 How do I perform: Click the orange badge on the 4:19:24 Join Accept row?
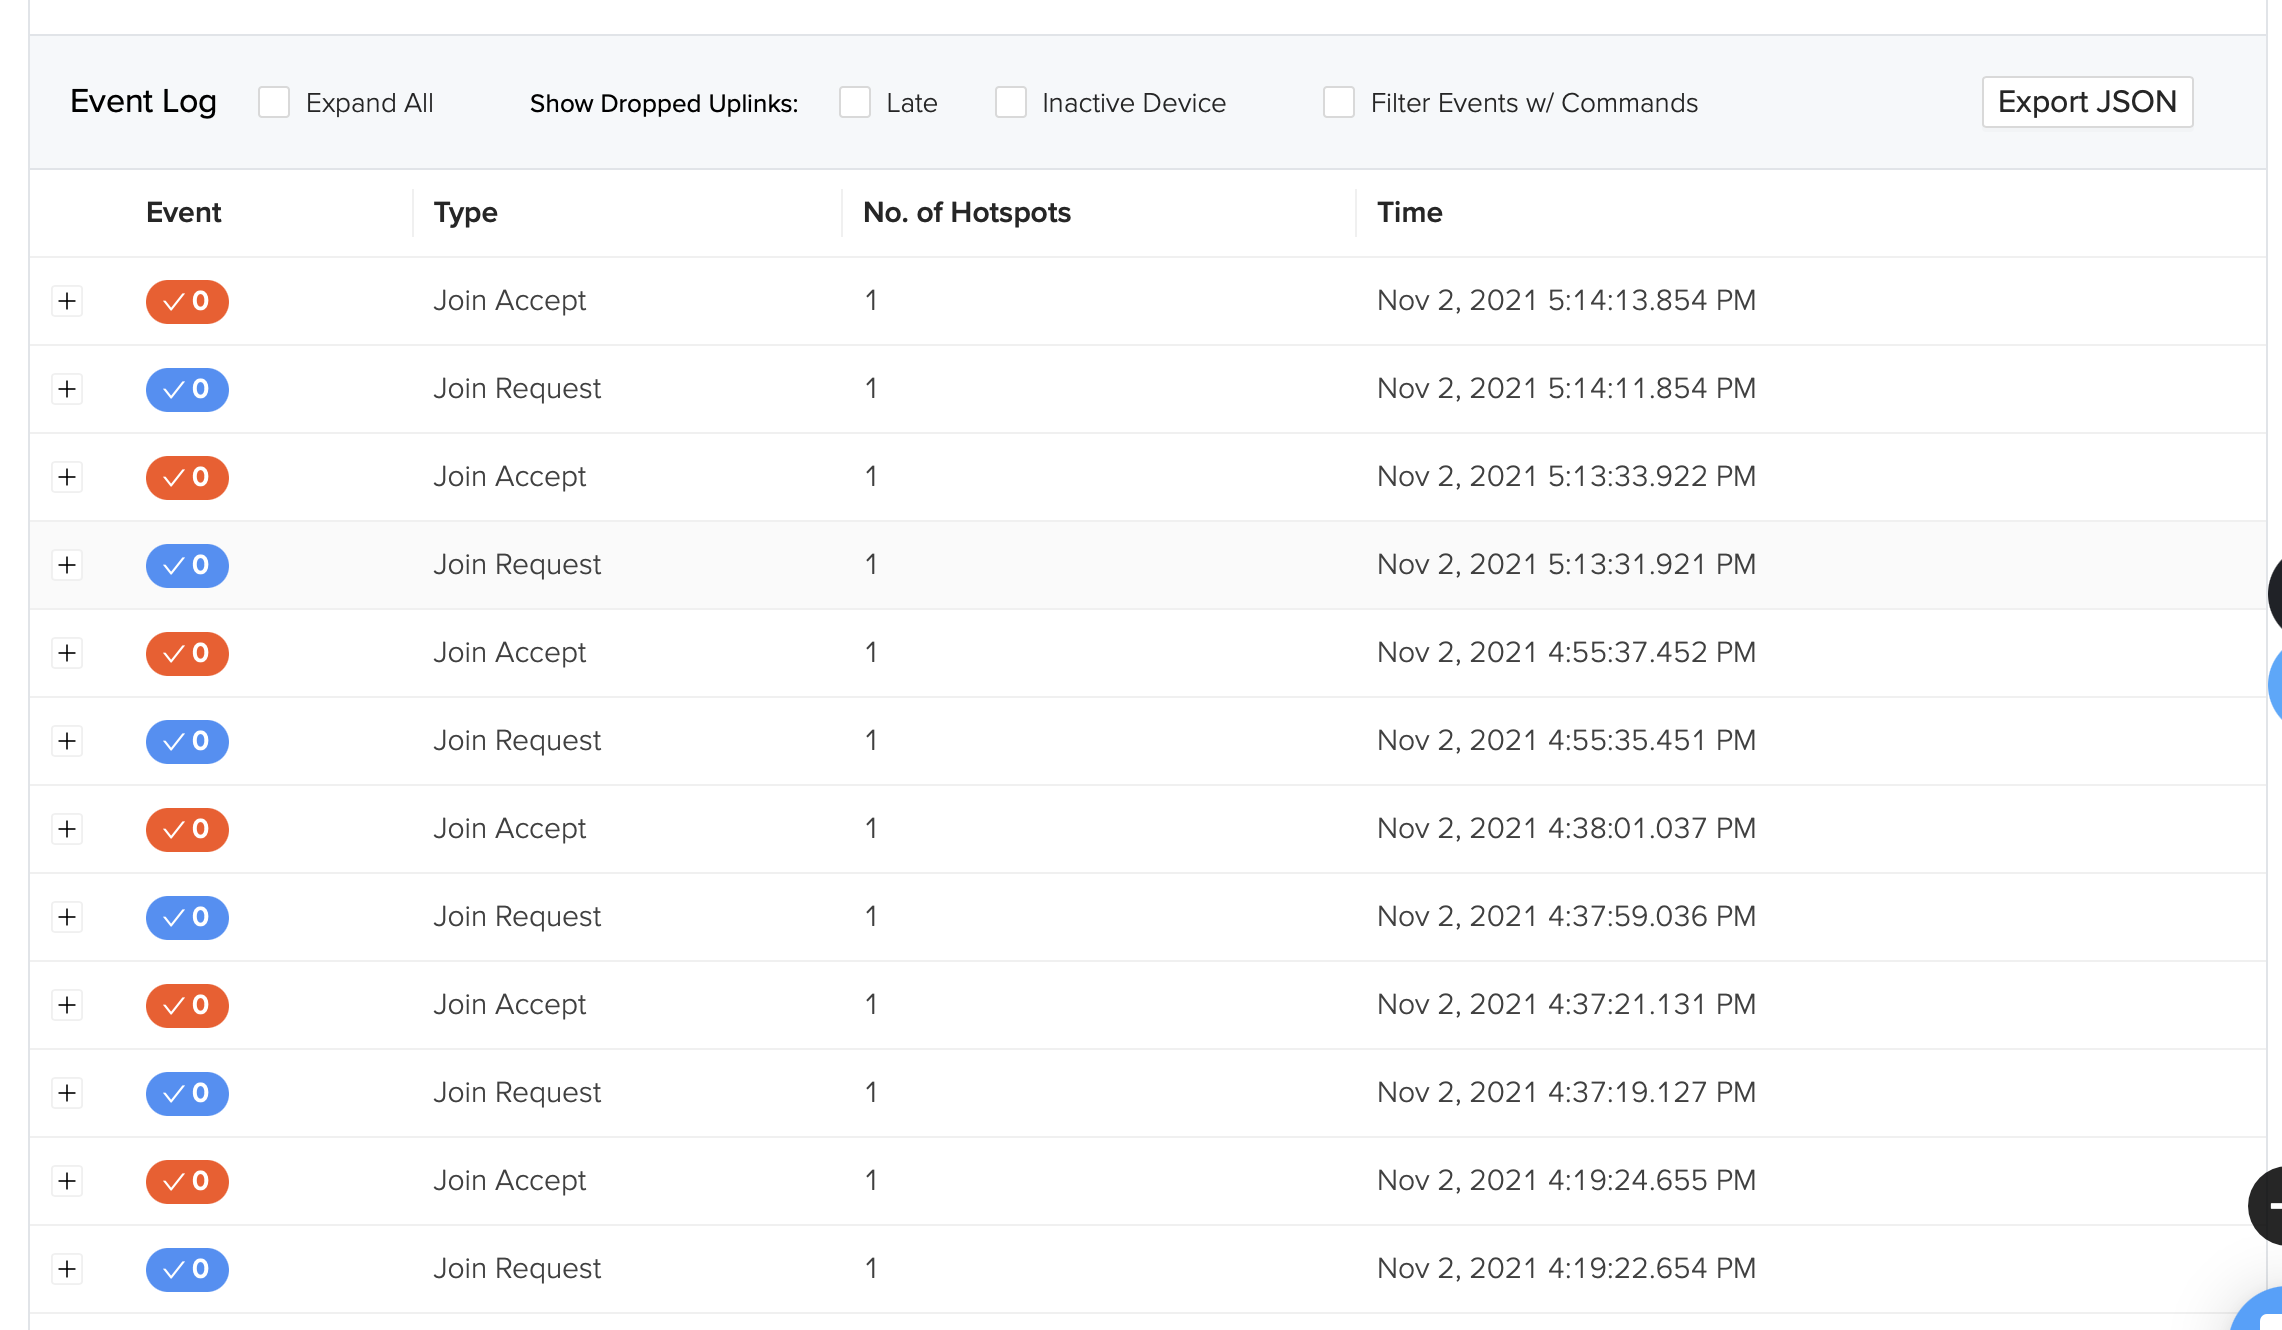(187, 1181)
